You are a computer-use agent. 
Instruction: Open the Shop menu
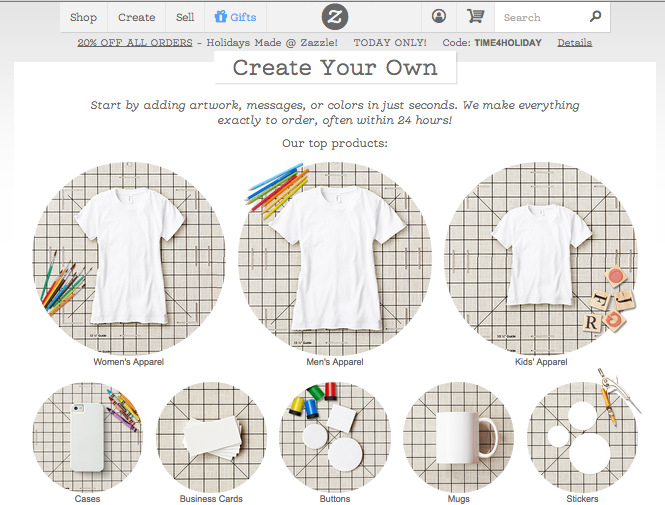[83, 17]
